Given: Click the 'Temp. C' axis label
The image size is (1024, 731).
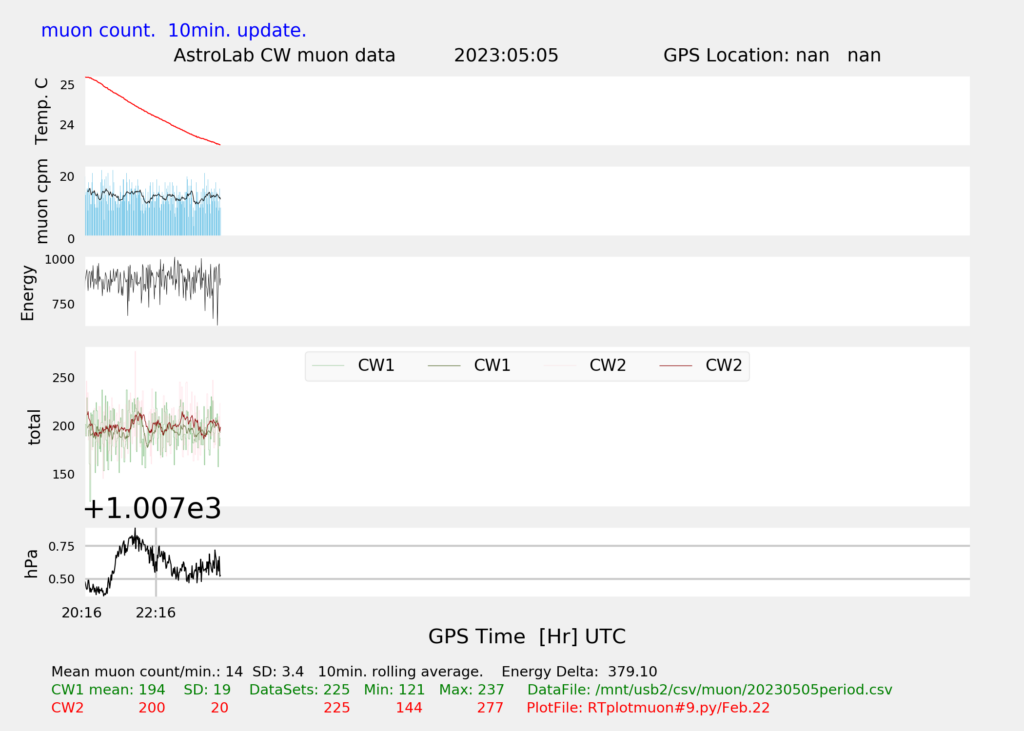Looking at the screenshot, I should click(x=41, y=111).
